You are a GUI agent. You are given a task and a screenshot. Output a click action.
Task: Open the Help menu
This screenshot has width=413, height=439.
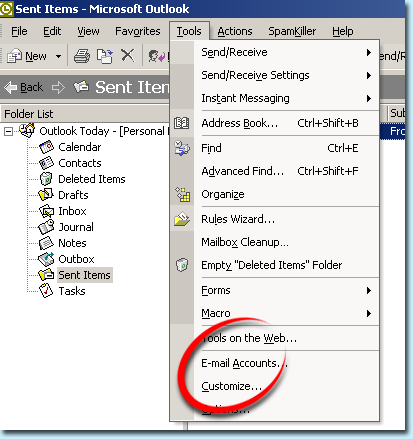(x=343, y=31)
